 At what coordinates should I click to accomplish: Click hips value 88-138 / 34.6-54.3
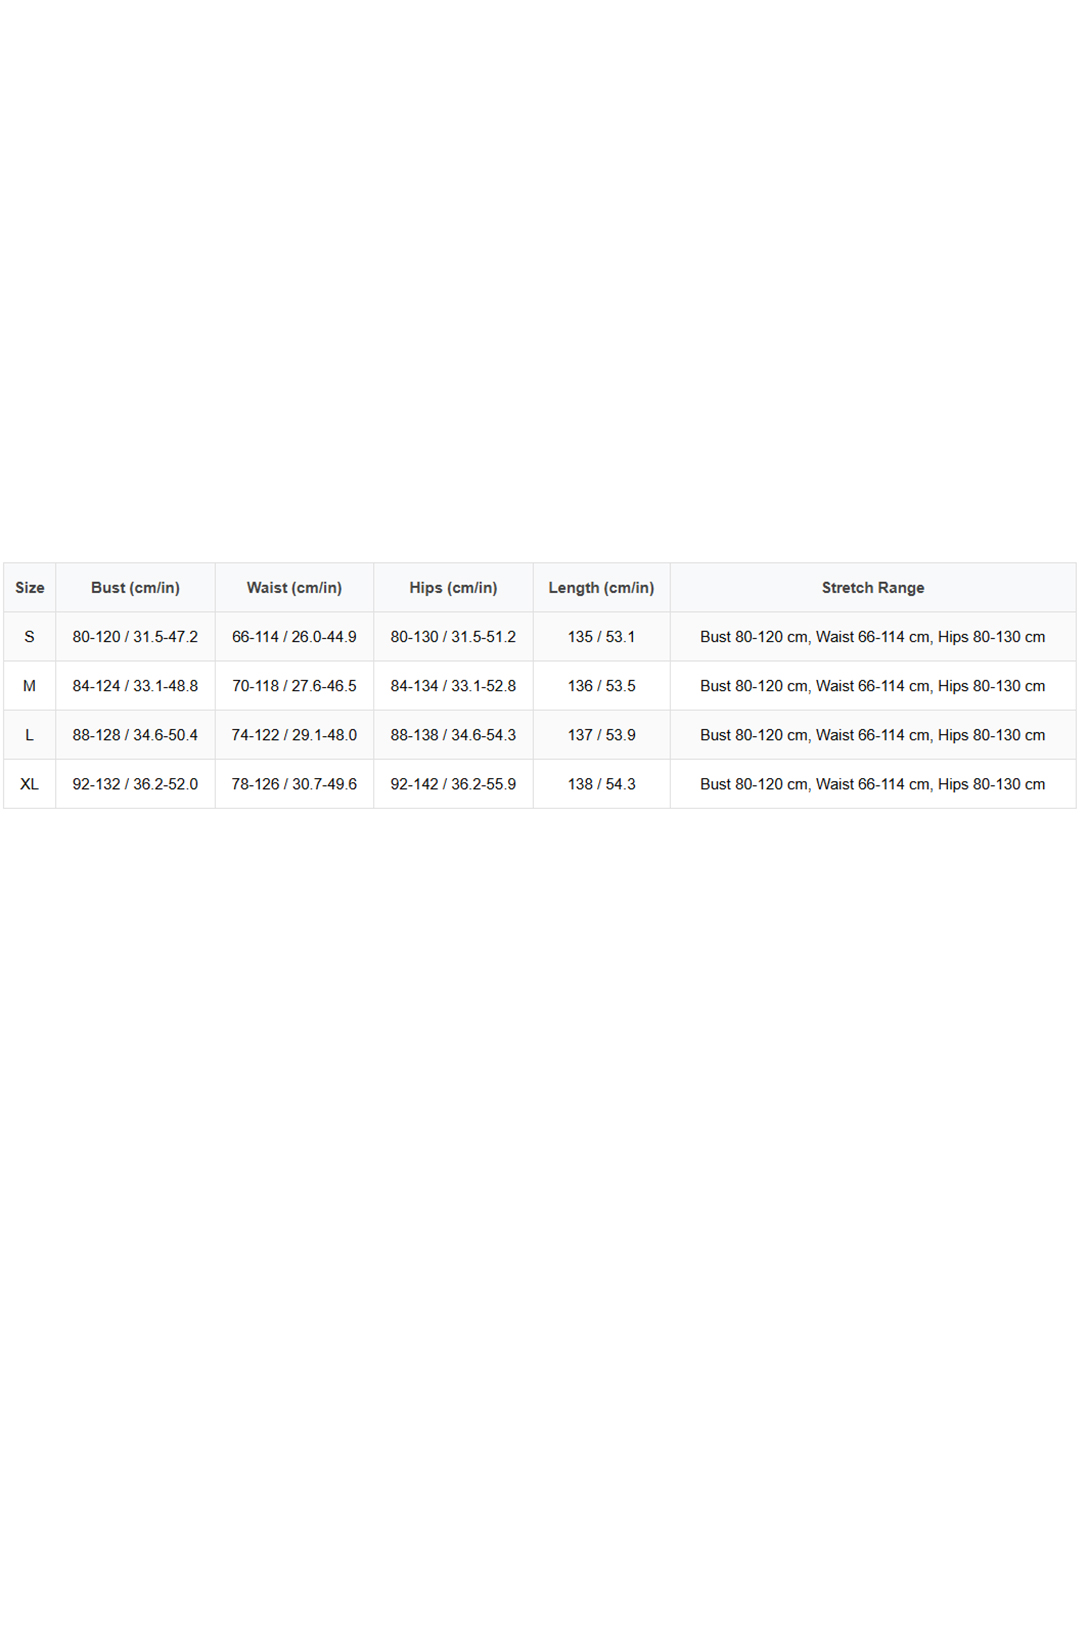453,735
